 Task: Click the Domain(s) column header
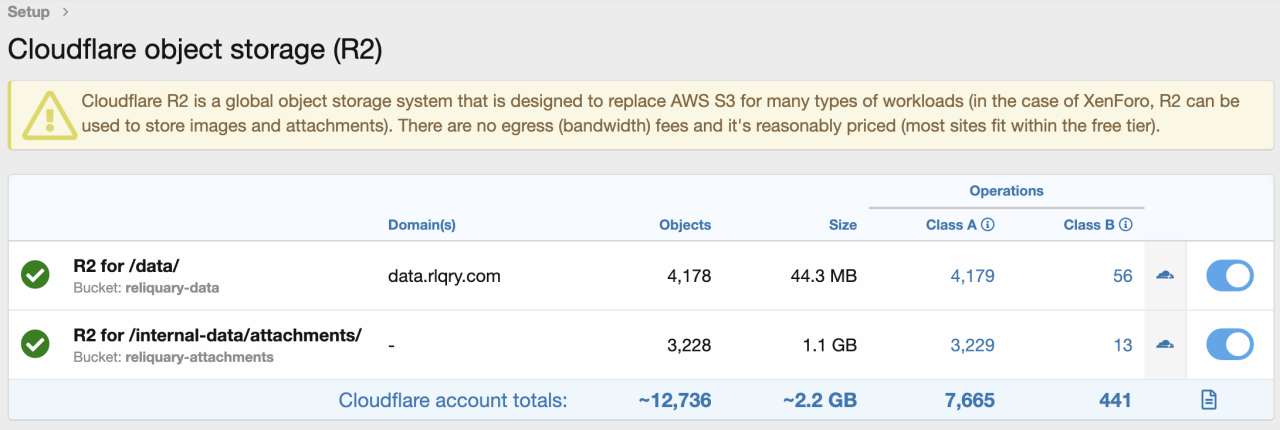tap(421, 225)
